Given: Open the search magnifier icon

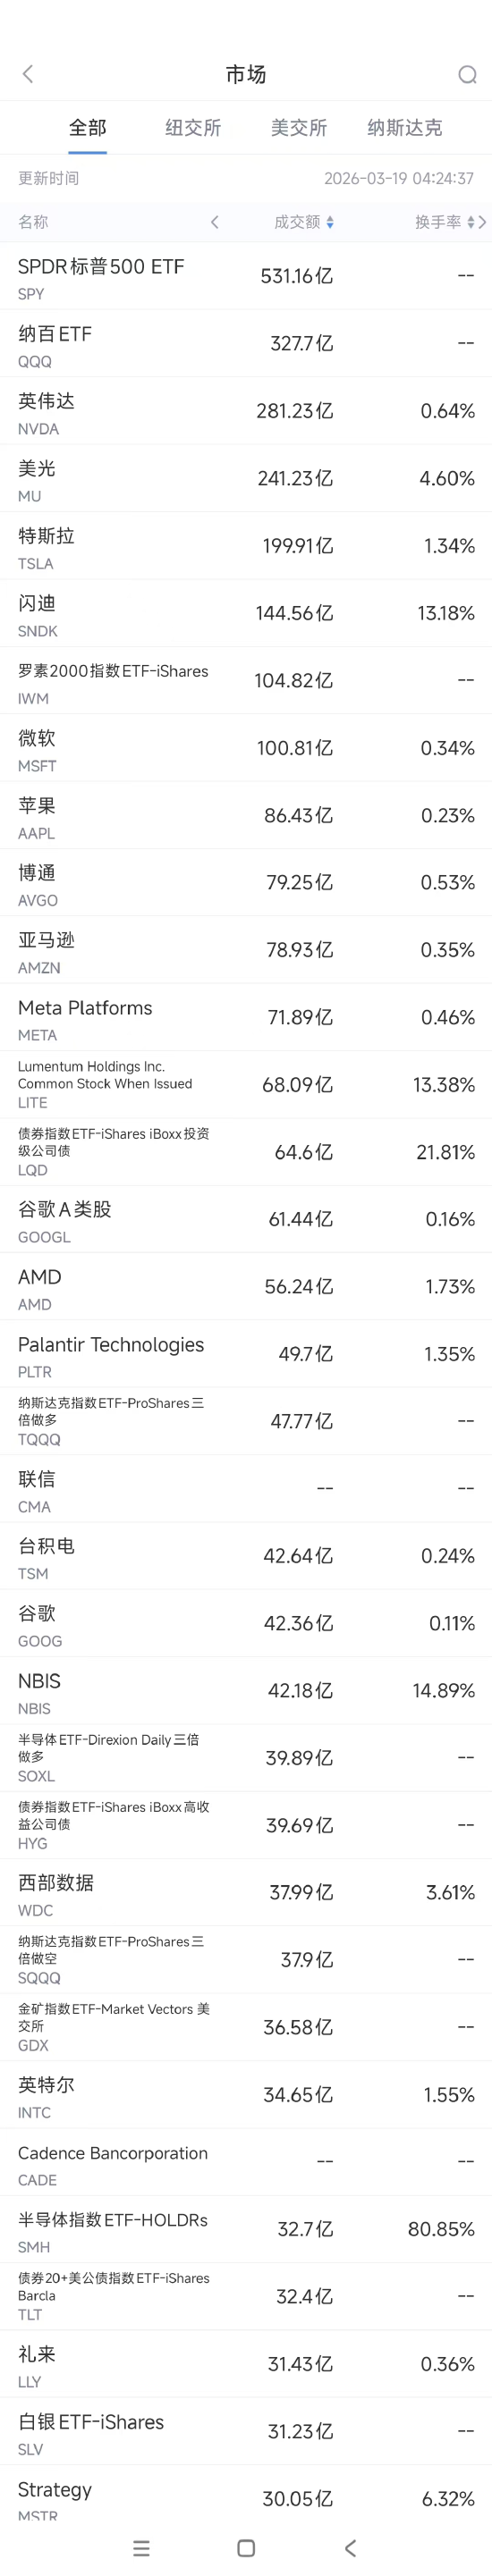Looking at the screenshot, I should coord(467,75).
